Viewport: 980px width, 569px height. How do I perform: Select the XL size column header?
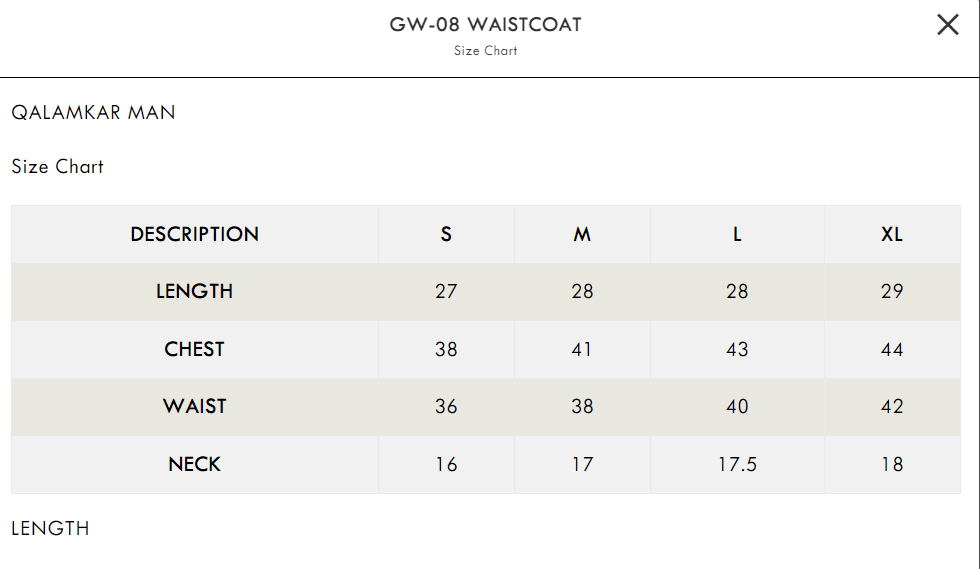[x=892, y=234]
